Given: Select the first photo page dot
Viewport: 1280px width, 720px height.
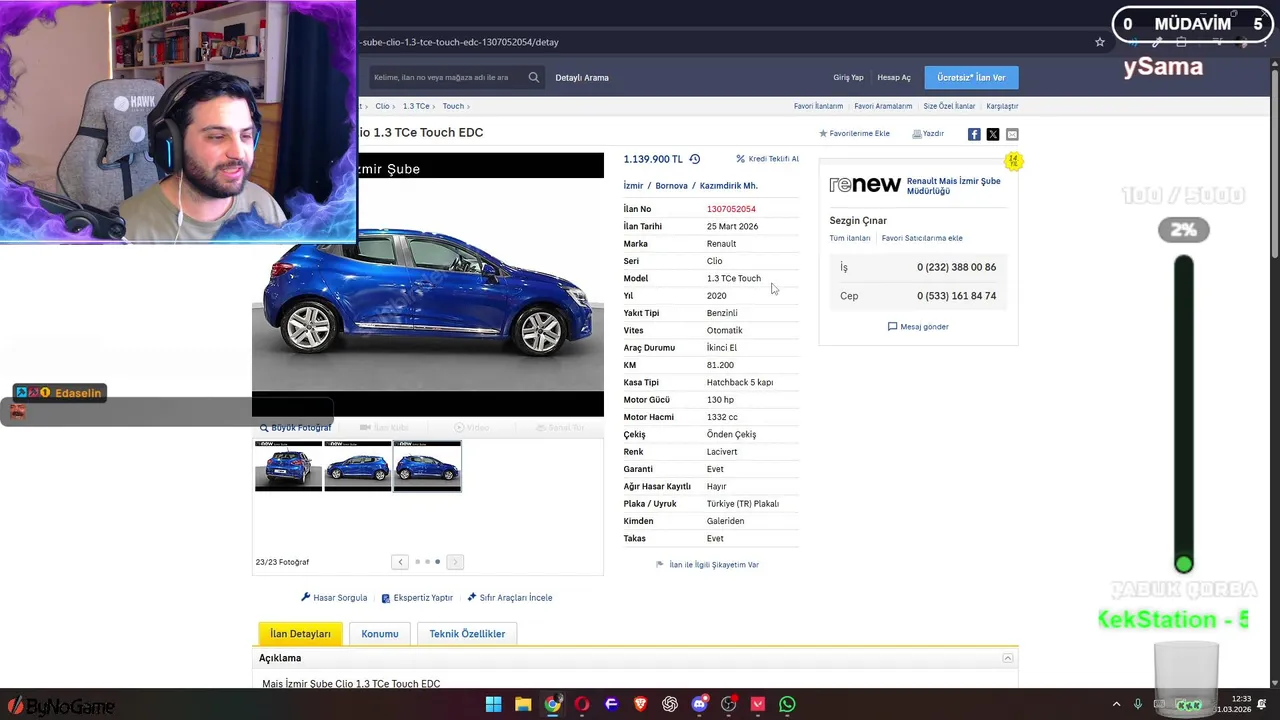Looking at the screenshot, I should [x=417, y=562].
